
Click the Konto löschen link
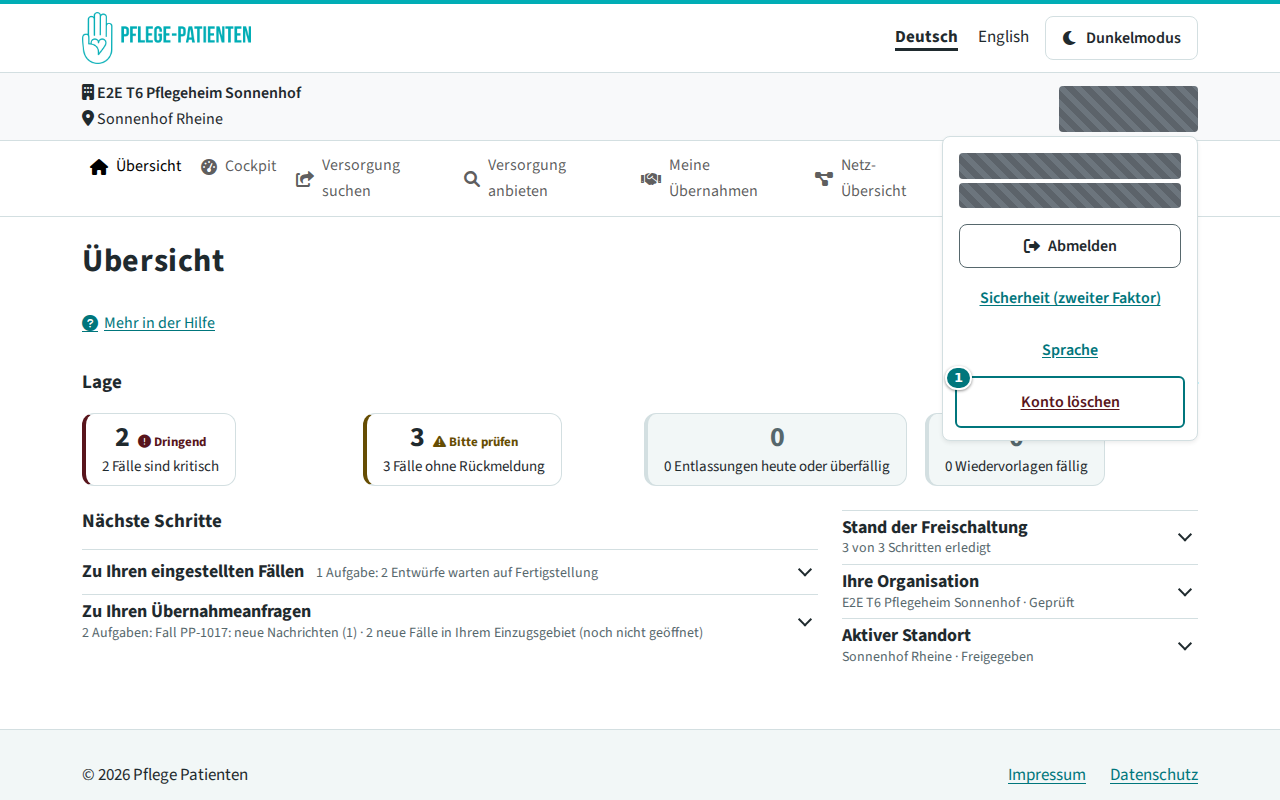[x=1070, y=402]
